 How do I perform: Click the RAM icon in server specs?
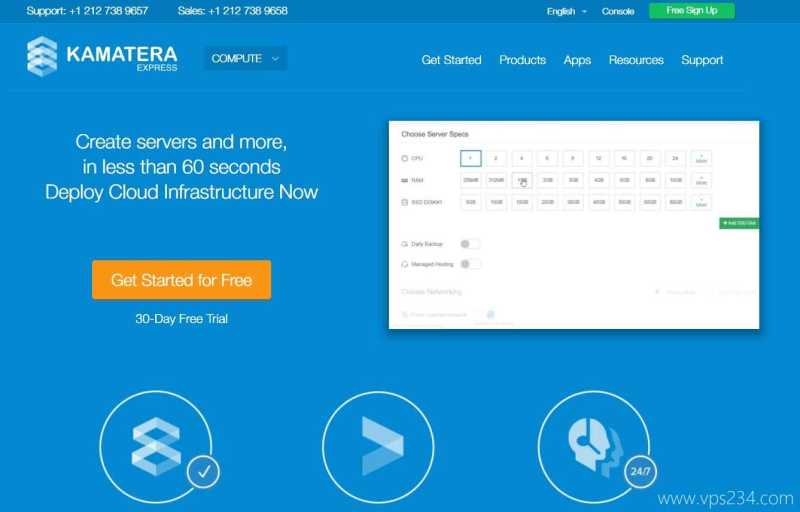(405, 180)
